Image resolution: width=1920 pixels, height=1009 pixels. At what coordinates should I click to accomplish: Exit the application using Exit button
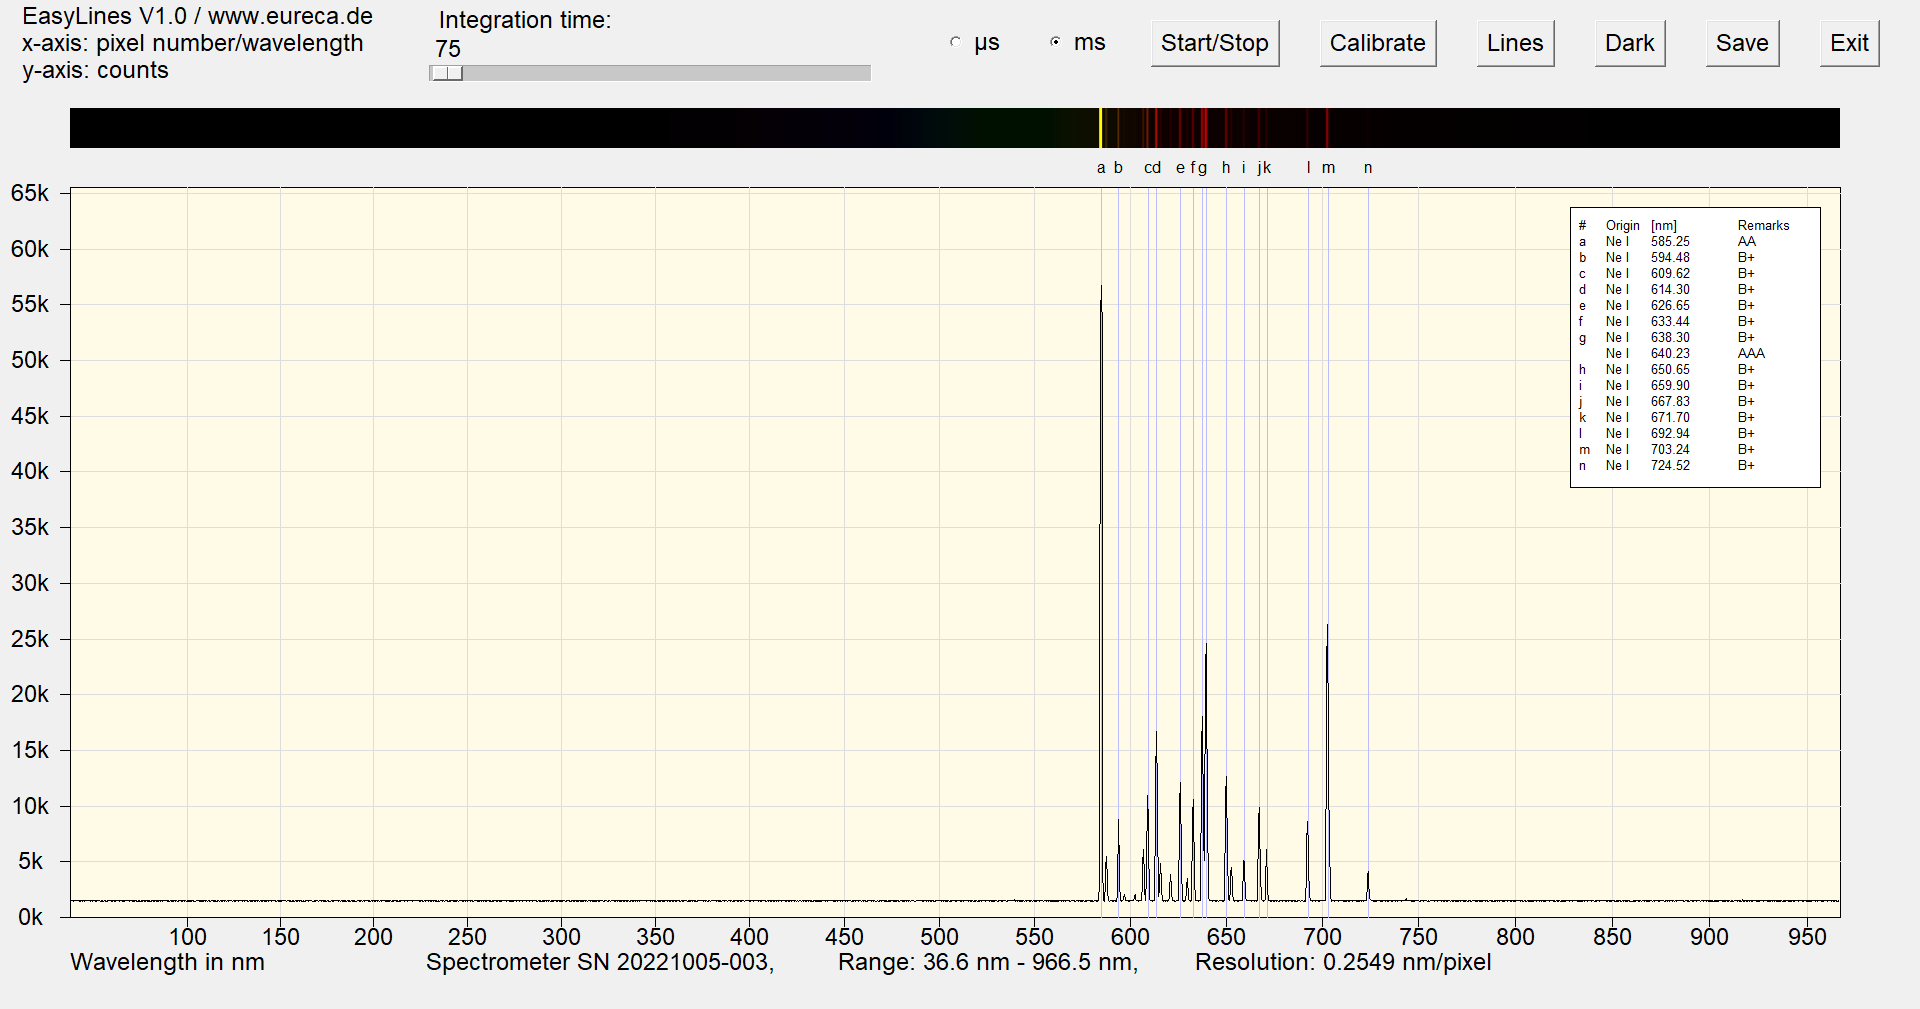point(1849,43)
